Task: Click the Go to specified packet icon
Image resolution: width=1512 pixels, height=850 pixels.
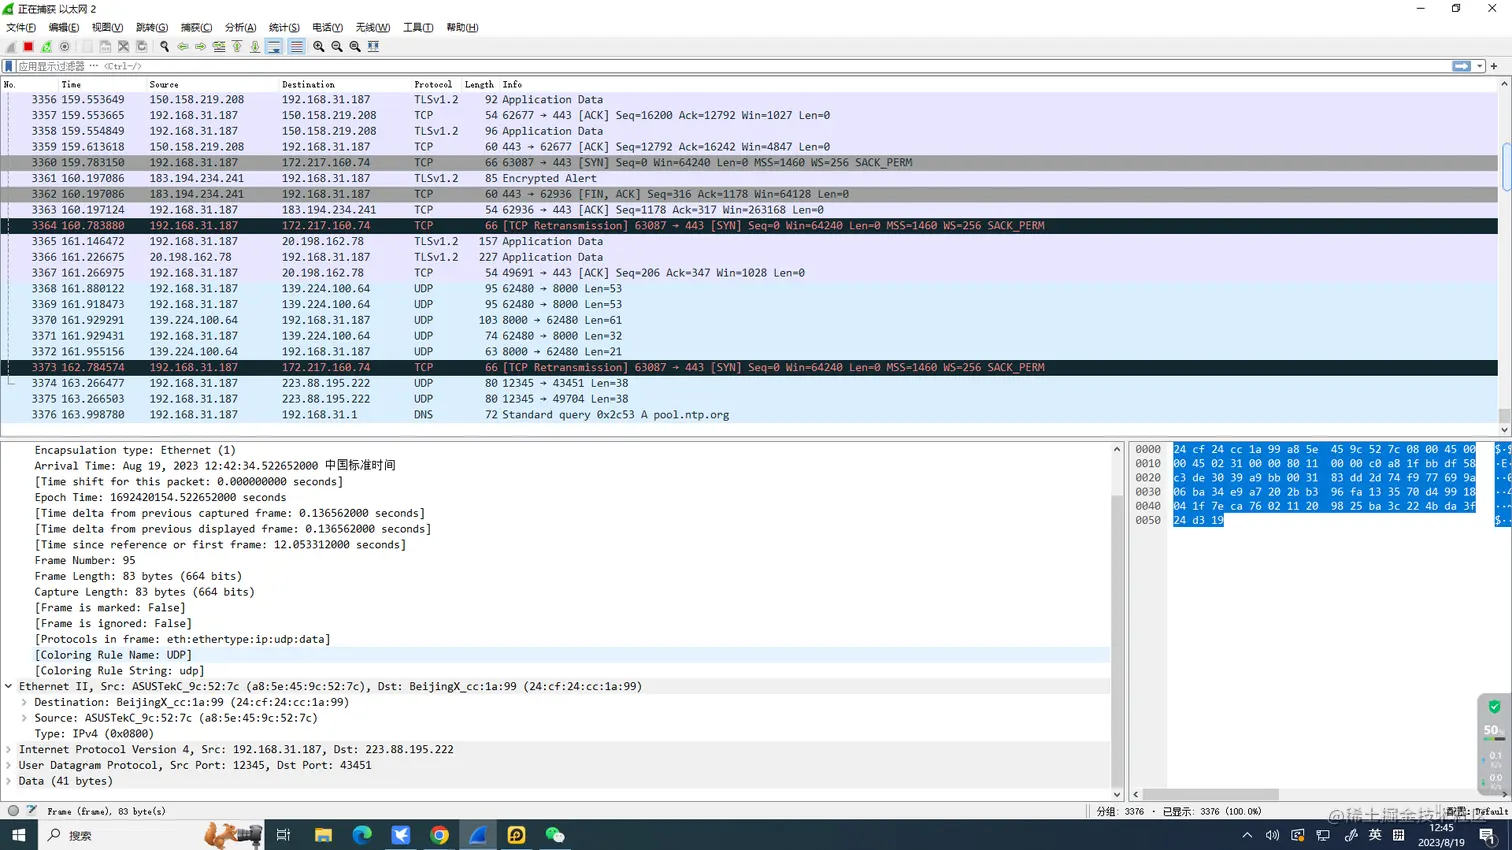Action: click(x=219, y=46)
